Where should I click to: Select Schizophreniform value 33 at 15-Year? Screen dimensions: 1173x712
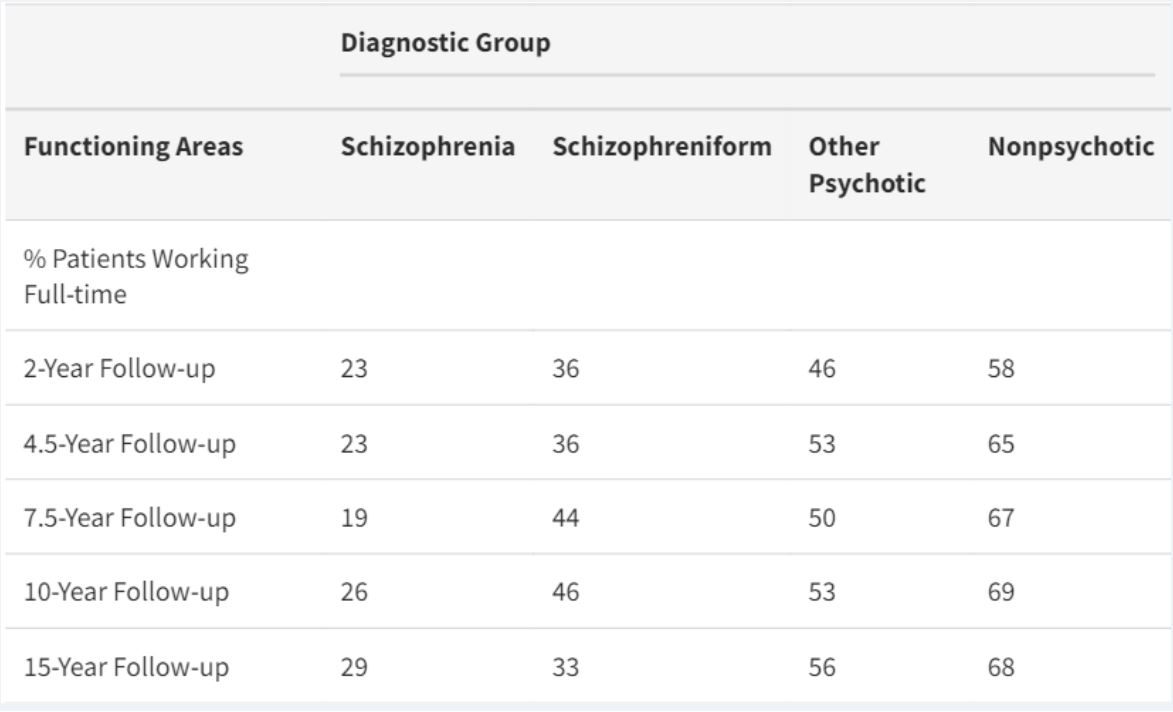pyautogui.click(x=566, y=666)
